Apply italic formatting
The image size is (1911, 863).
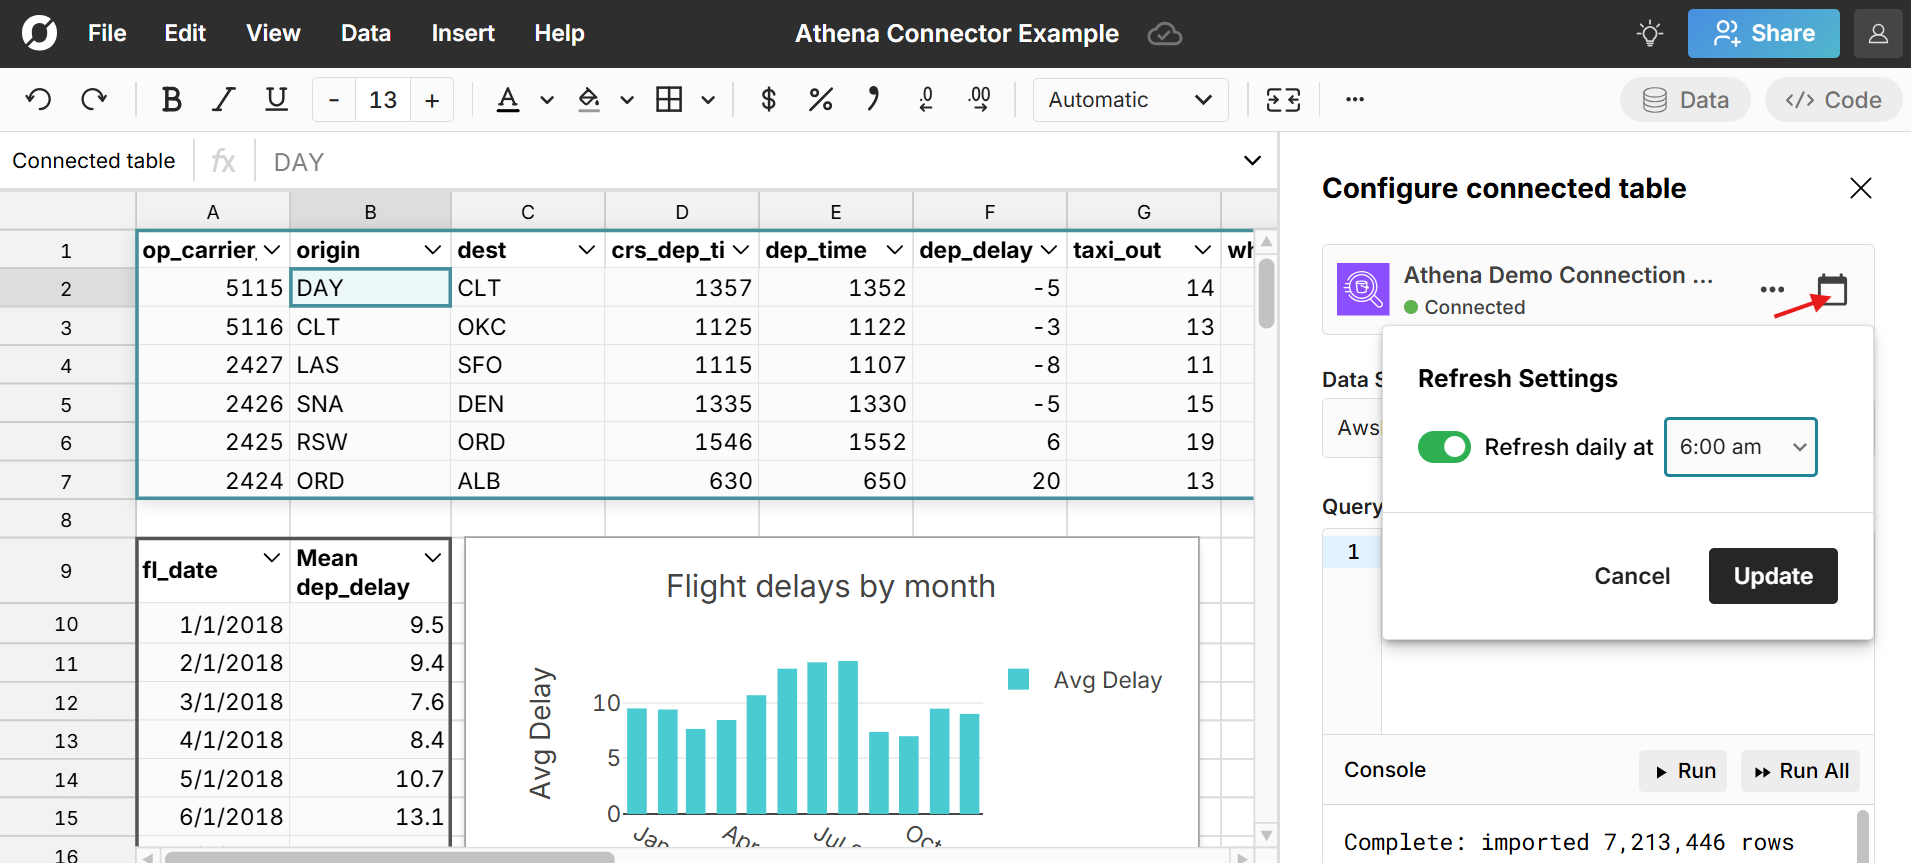pyautogui.click(x=223, y=100)
